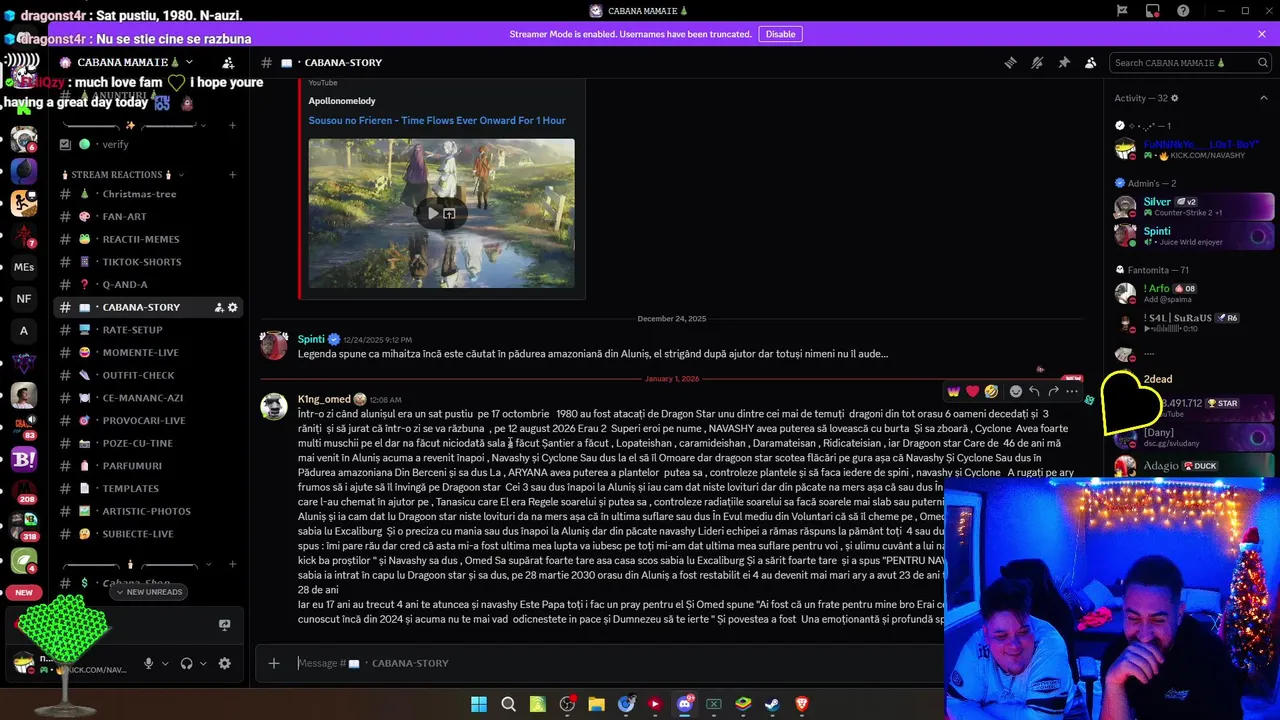Disable Streamer Mode via the Disable button
Image resolution: width=1280 pixels, height=720 pixels.
[x=780, y=34]
